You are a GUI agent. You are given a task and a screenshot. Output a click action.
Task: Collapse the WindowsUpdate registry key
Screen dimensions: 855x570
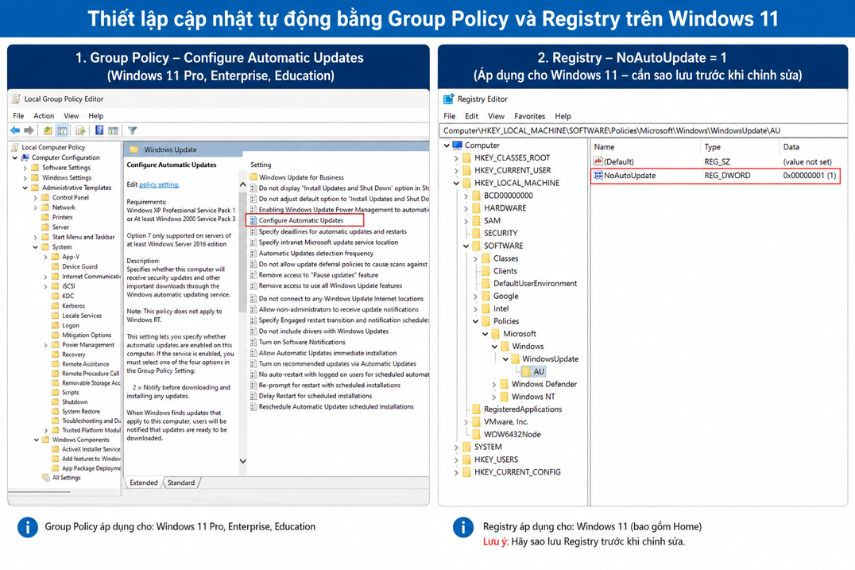(505, 359)
